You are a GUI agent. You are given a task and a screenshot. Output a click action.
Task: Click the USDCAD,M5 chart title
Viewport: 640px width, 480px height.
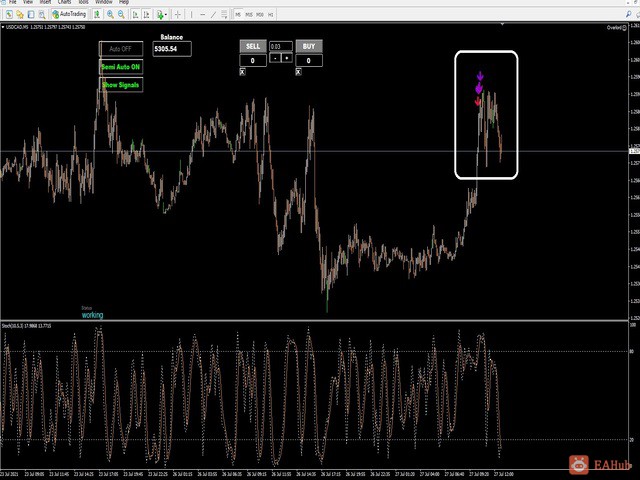18,27
